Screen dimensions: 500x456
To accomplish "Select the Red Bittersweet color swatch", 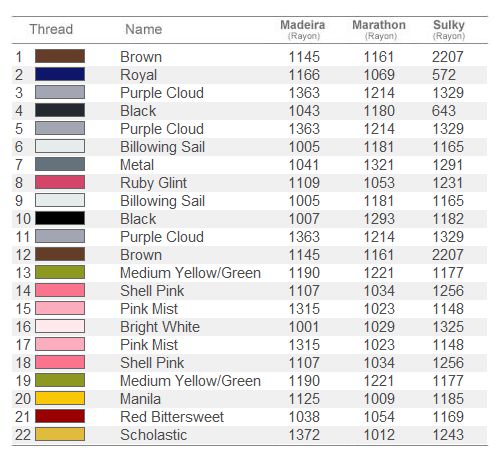I will [x=60, y=416].
